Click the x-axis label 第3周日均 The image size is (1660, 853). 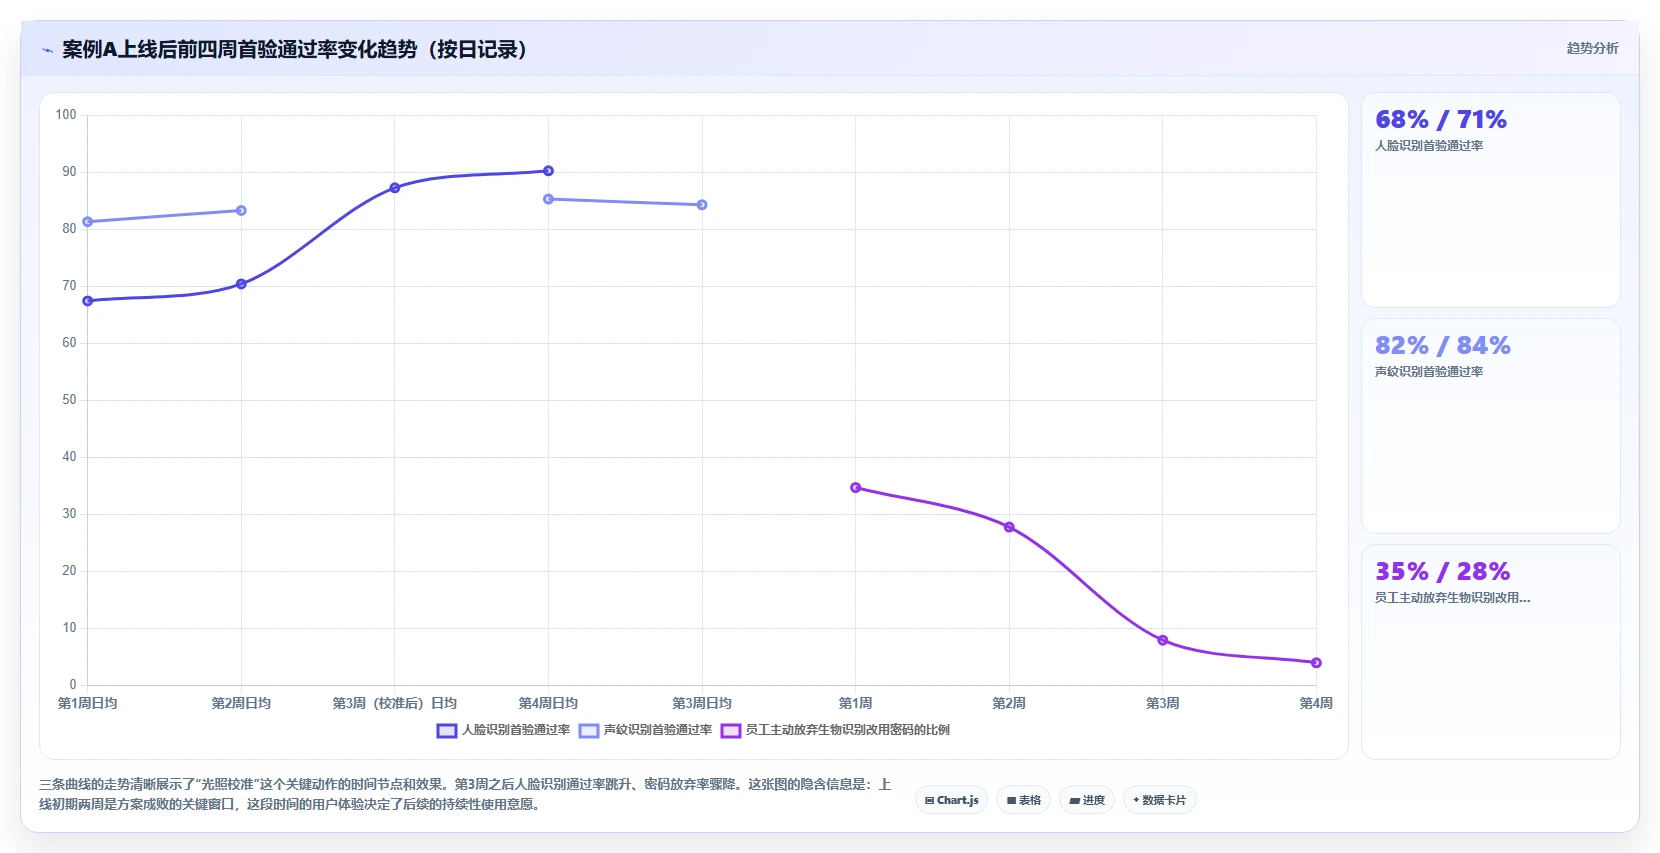click(x=702, y=704)
